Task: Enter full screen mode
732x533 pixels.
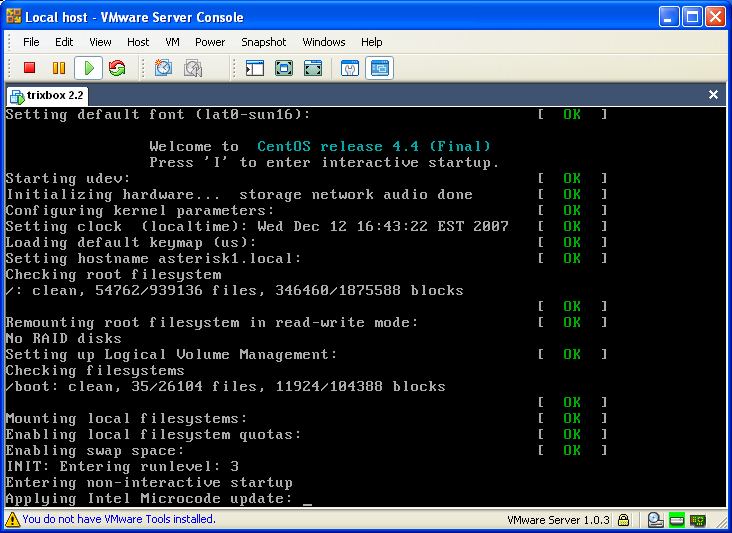Action: [284, 68]
